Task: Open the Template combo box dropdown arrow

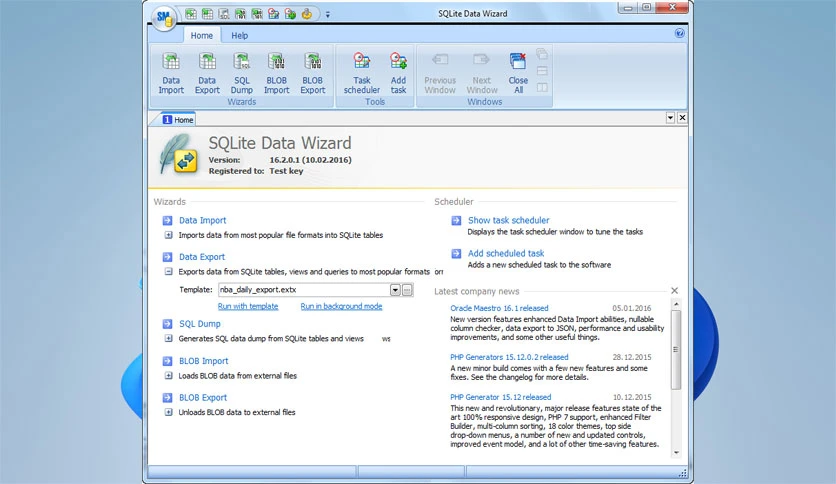Action: pos(395,290)
